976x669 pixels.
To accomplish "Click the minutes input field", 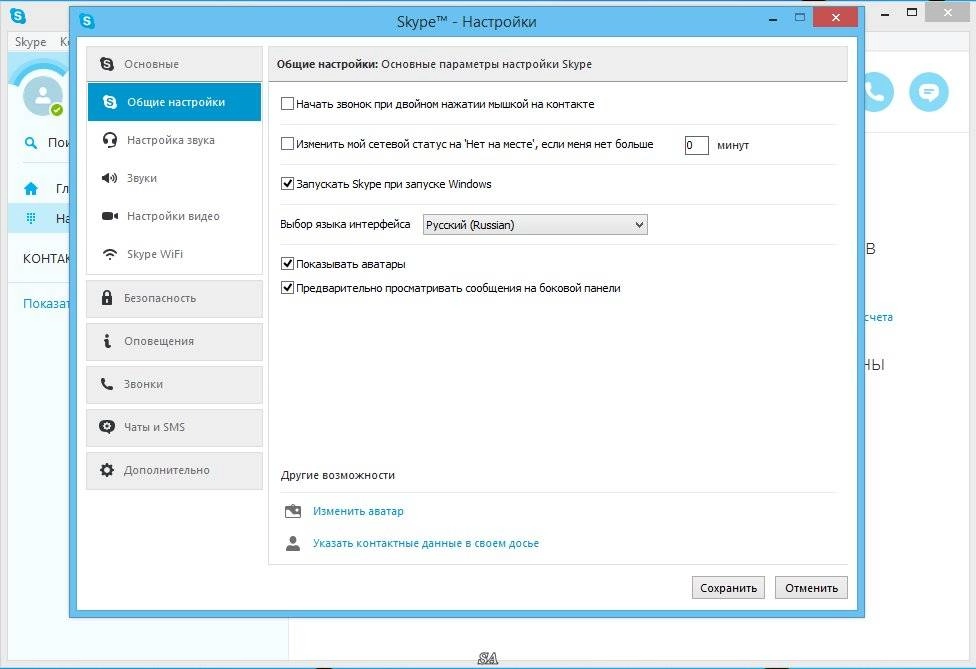I will click(697, 145).
